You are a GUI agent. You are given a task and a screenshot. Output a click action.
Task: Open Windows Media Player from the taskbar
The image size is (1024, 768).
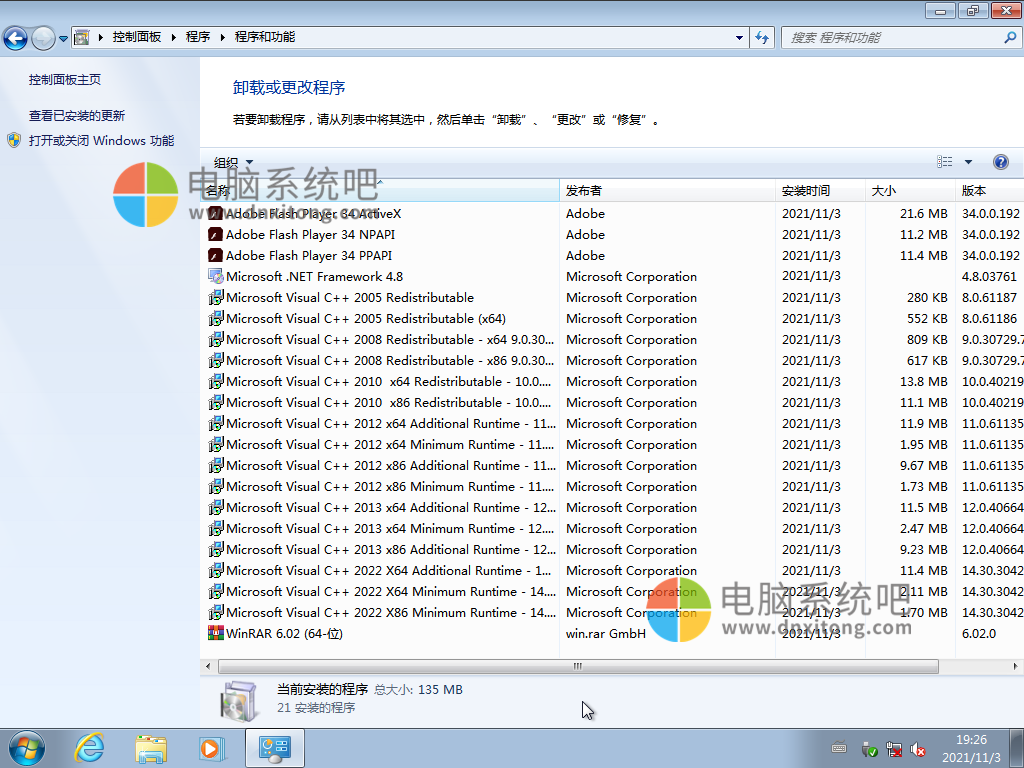tap(212, 747)
